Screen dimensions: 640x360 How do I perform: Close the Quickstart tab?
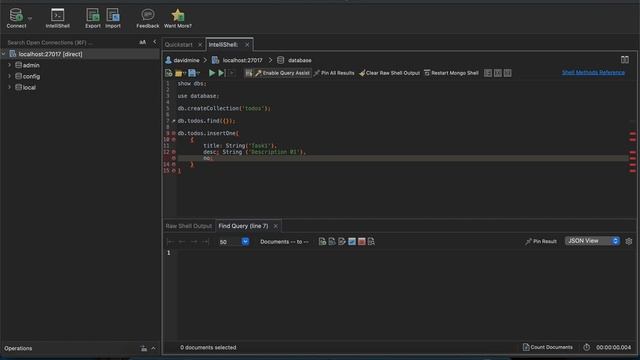pos(200,44)
